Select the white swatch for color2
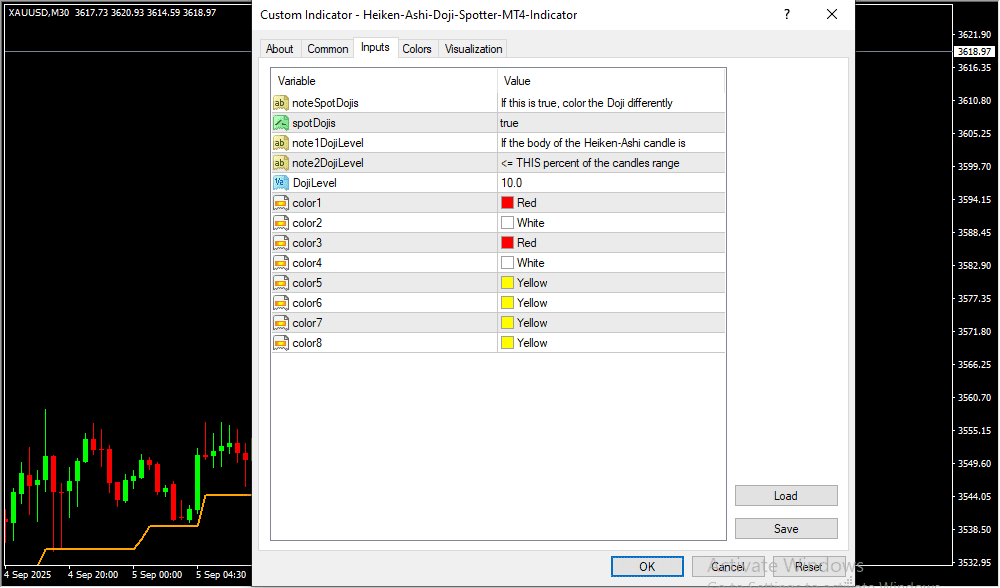1000x588 pixels. point(508,223)
